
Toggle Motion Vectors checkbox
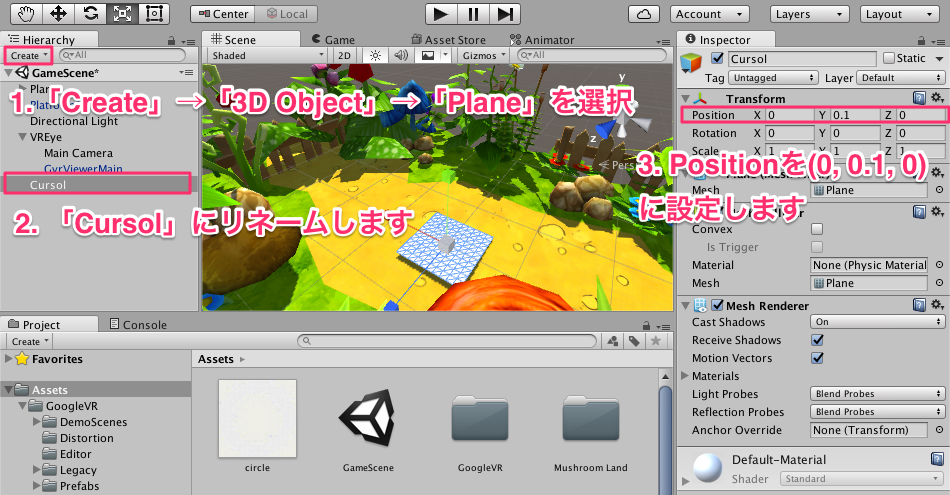tap(817, 358)
